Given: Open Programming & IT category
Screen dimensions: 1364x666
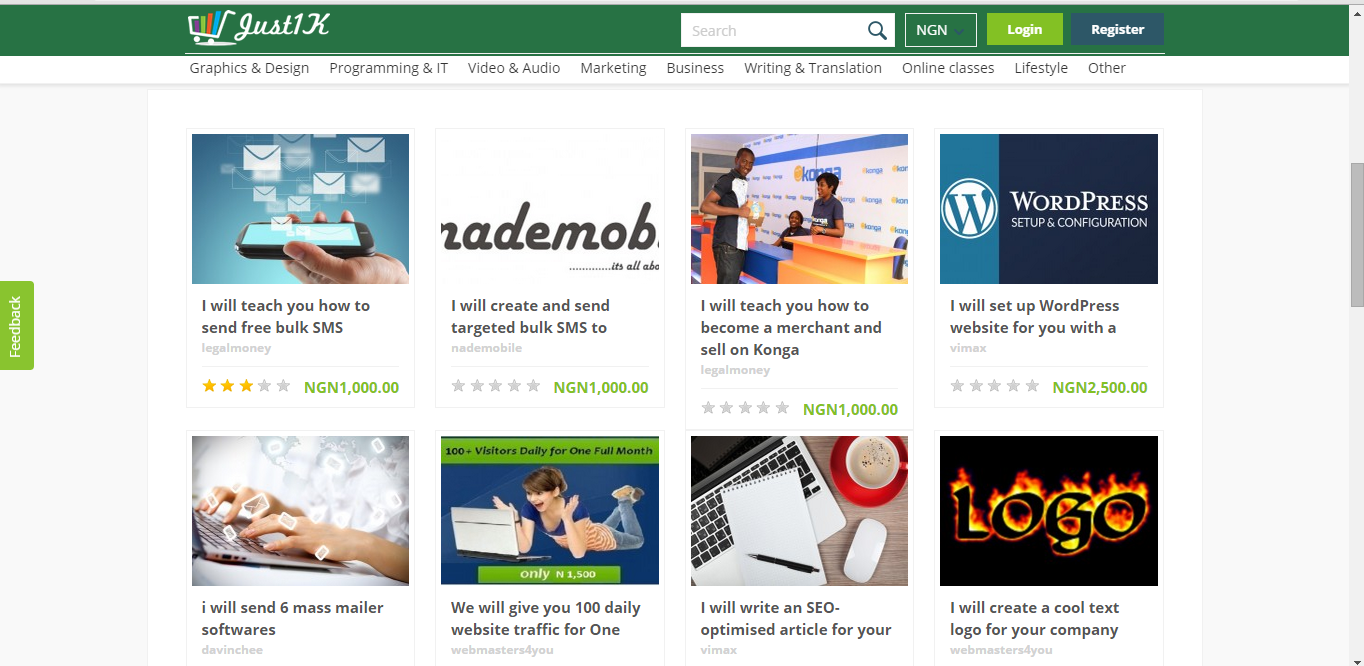Looking at the screenshot, I should point(388,68).
